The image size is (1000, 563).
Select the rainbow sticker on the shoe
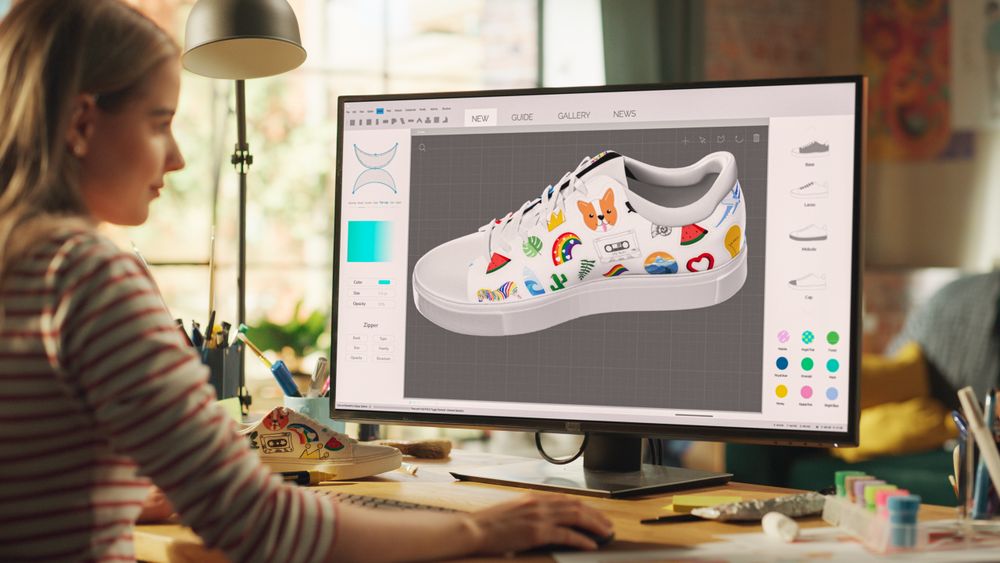click(x=565, y=247)
